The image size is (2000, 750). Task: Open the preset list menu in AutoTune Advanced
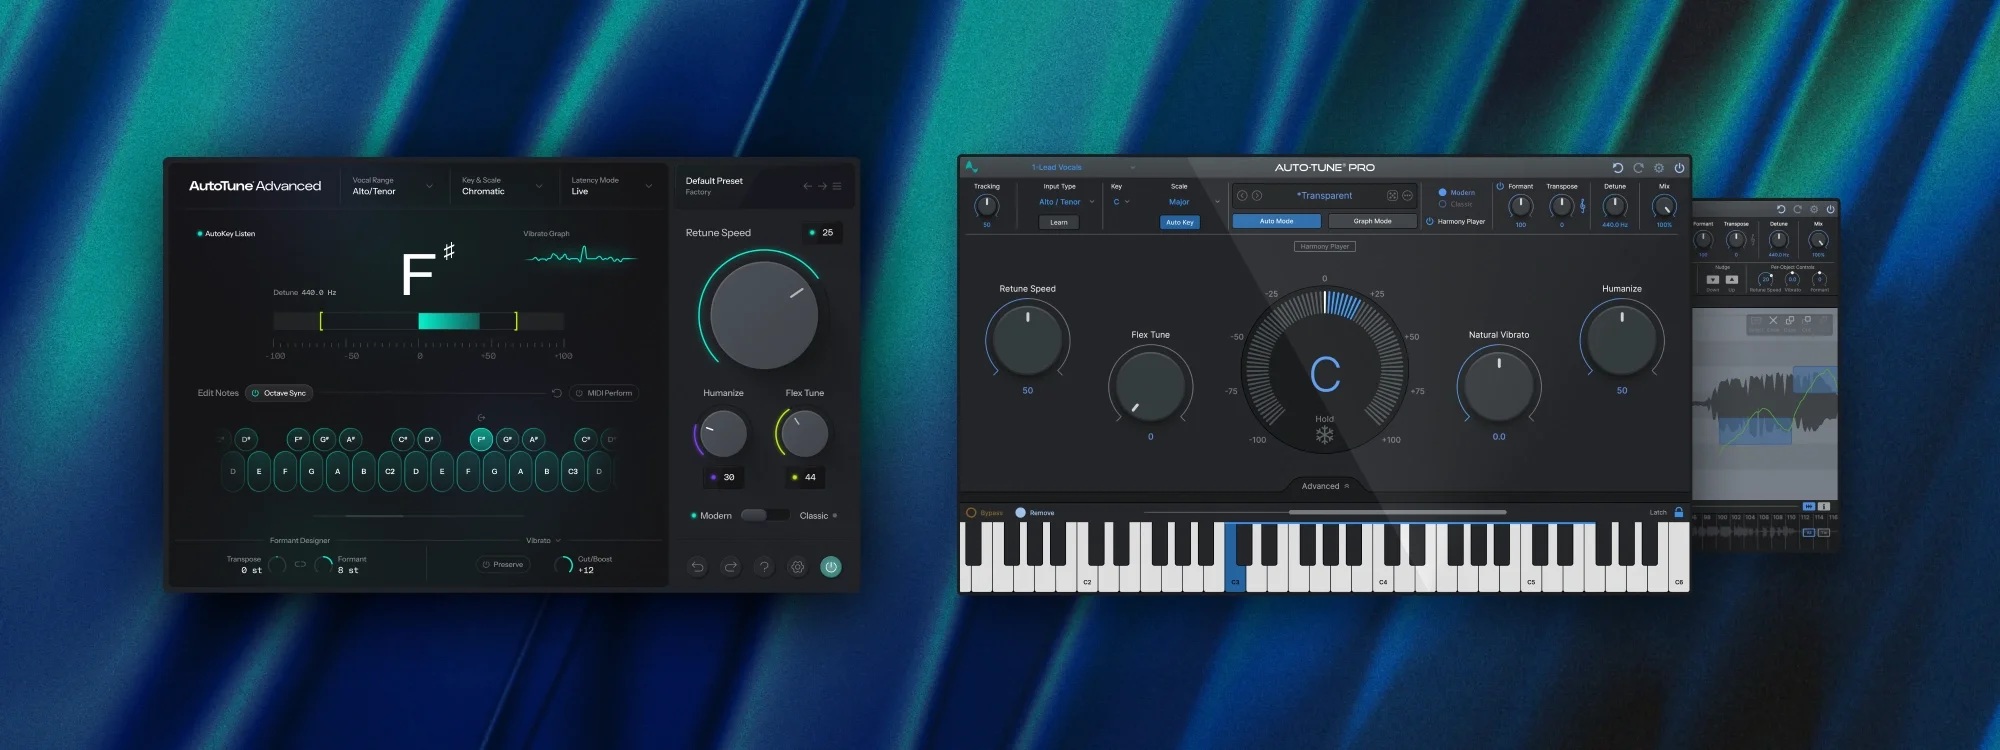click(837, 186)
